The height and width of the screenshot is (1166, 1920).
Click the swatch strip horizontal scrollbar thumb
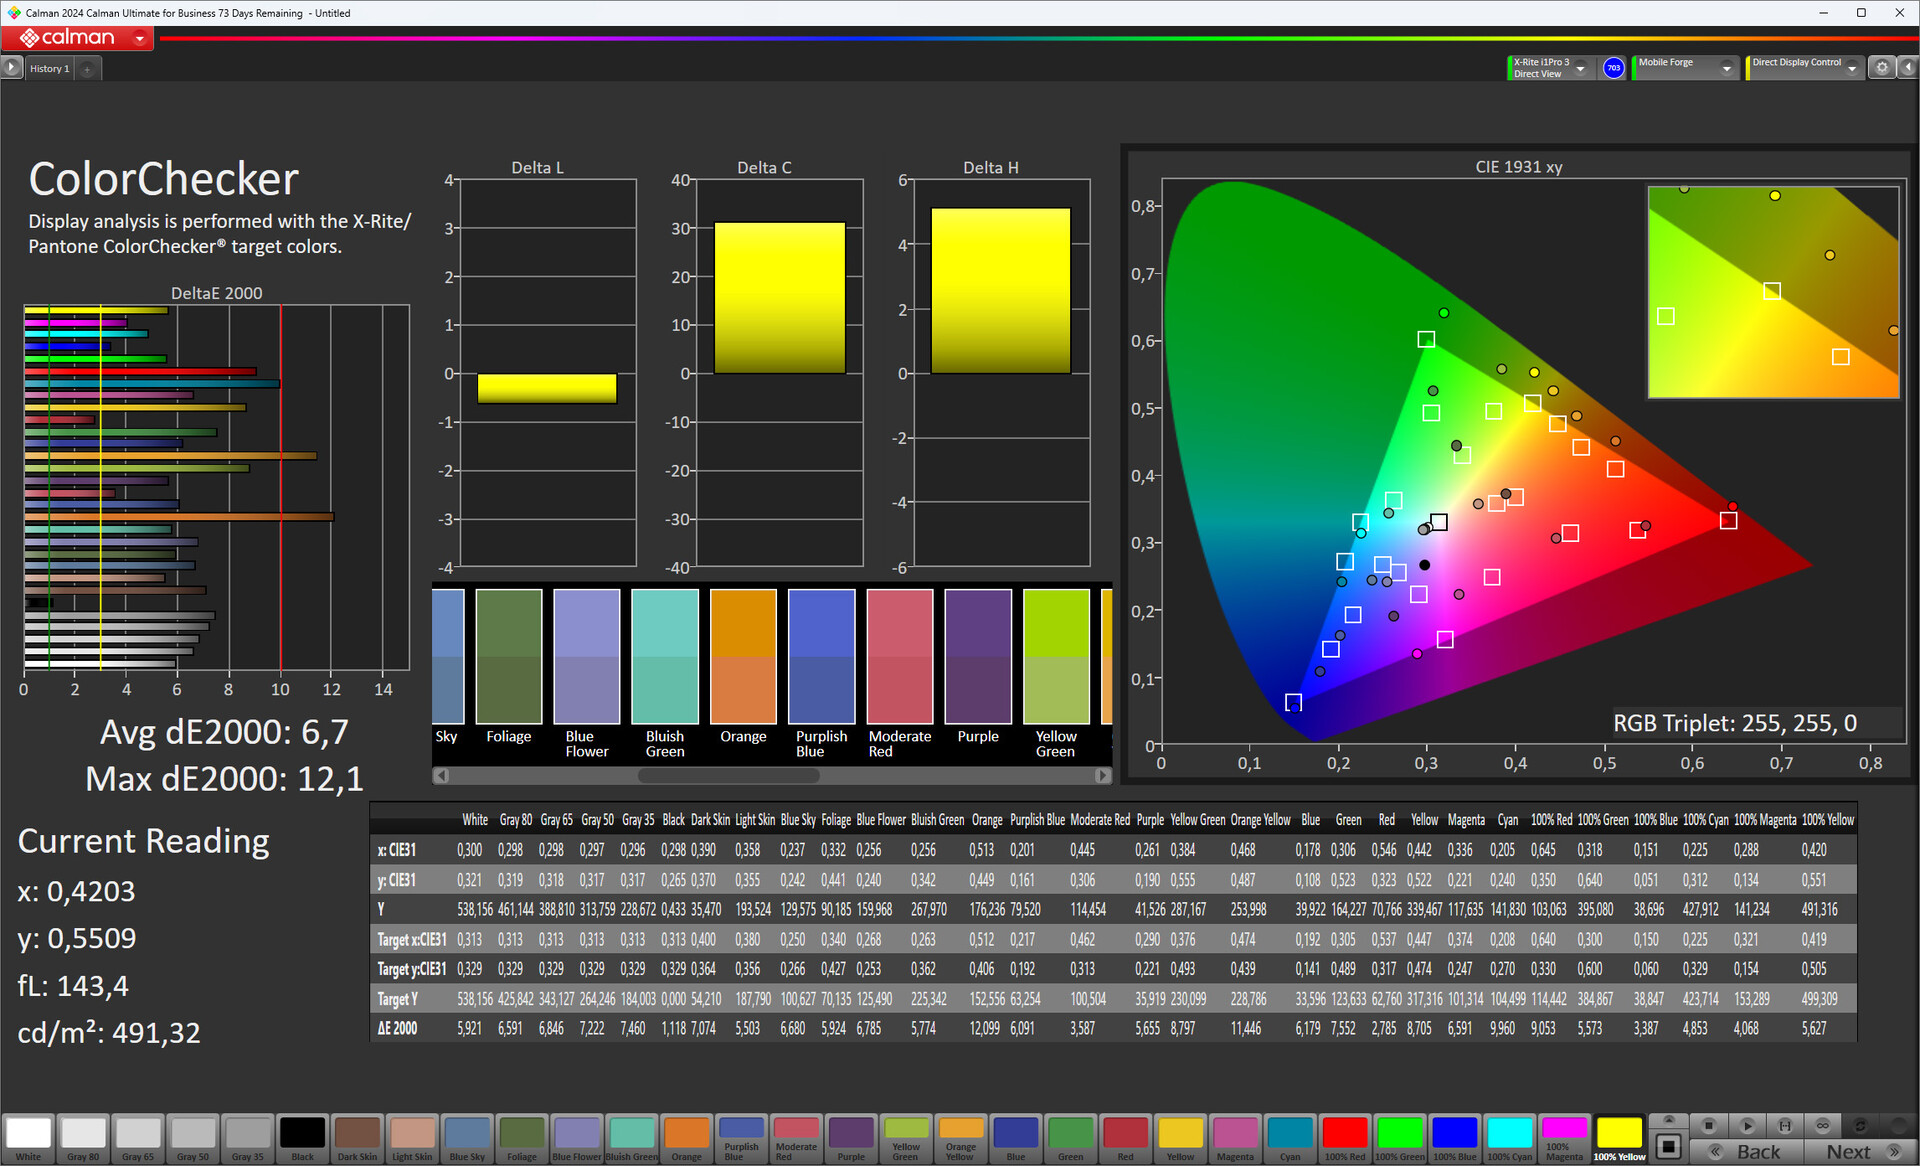tap(729, 775)
